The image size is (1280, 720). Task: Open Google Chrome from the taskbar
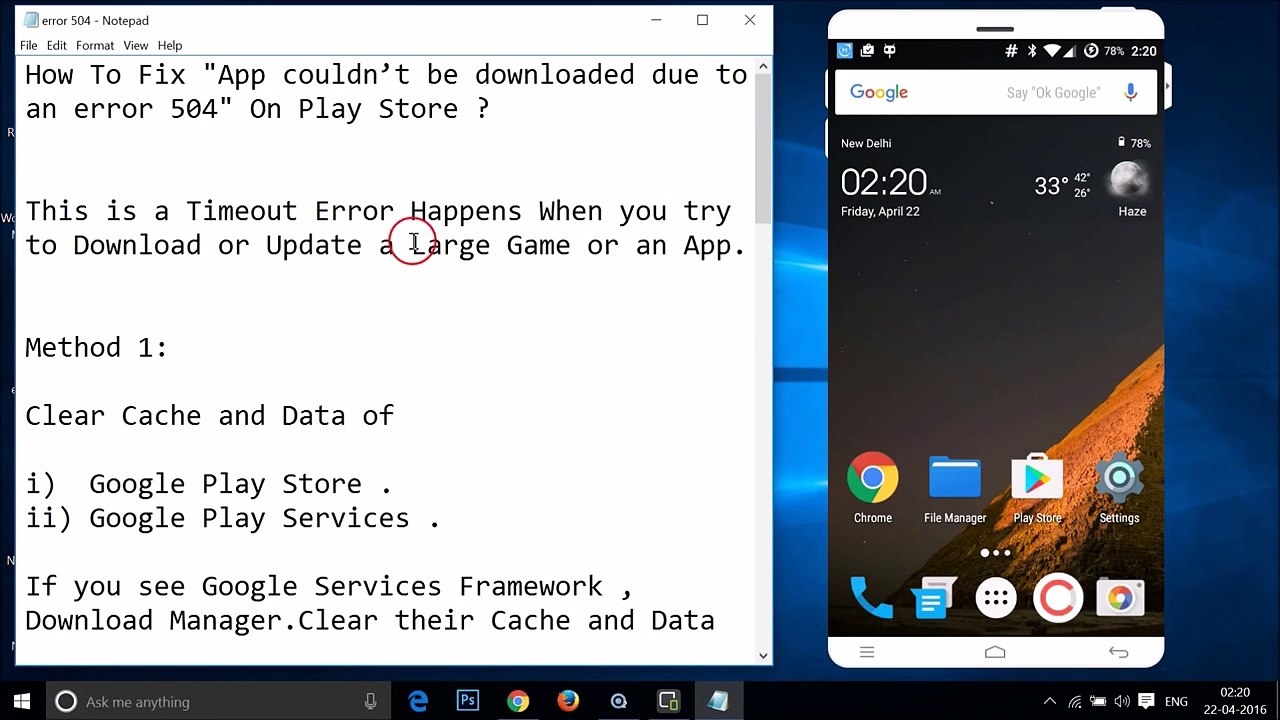pos(518,701)
